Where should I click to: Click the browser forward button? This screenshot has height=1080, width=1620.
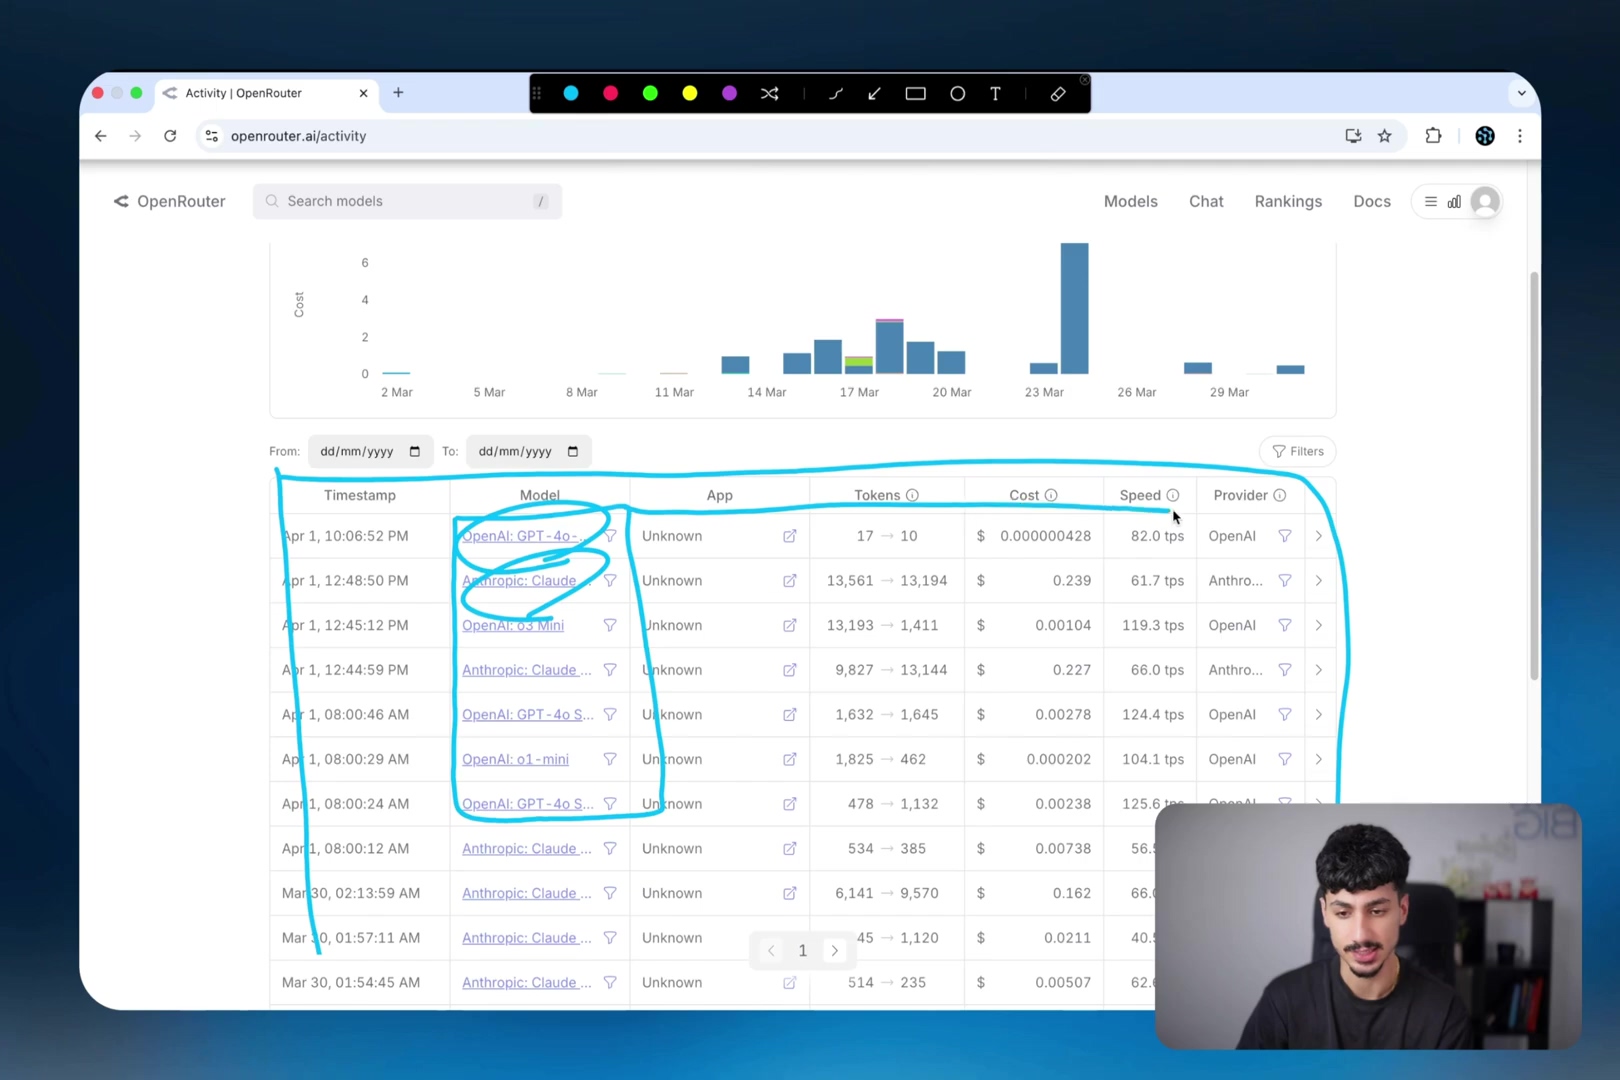135,136
